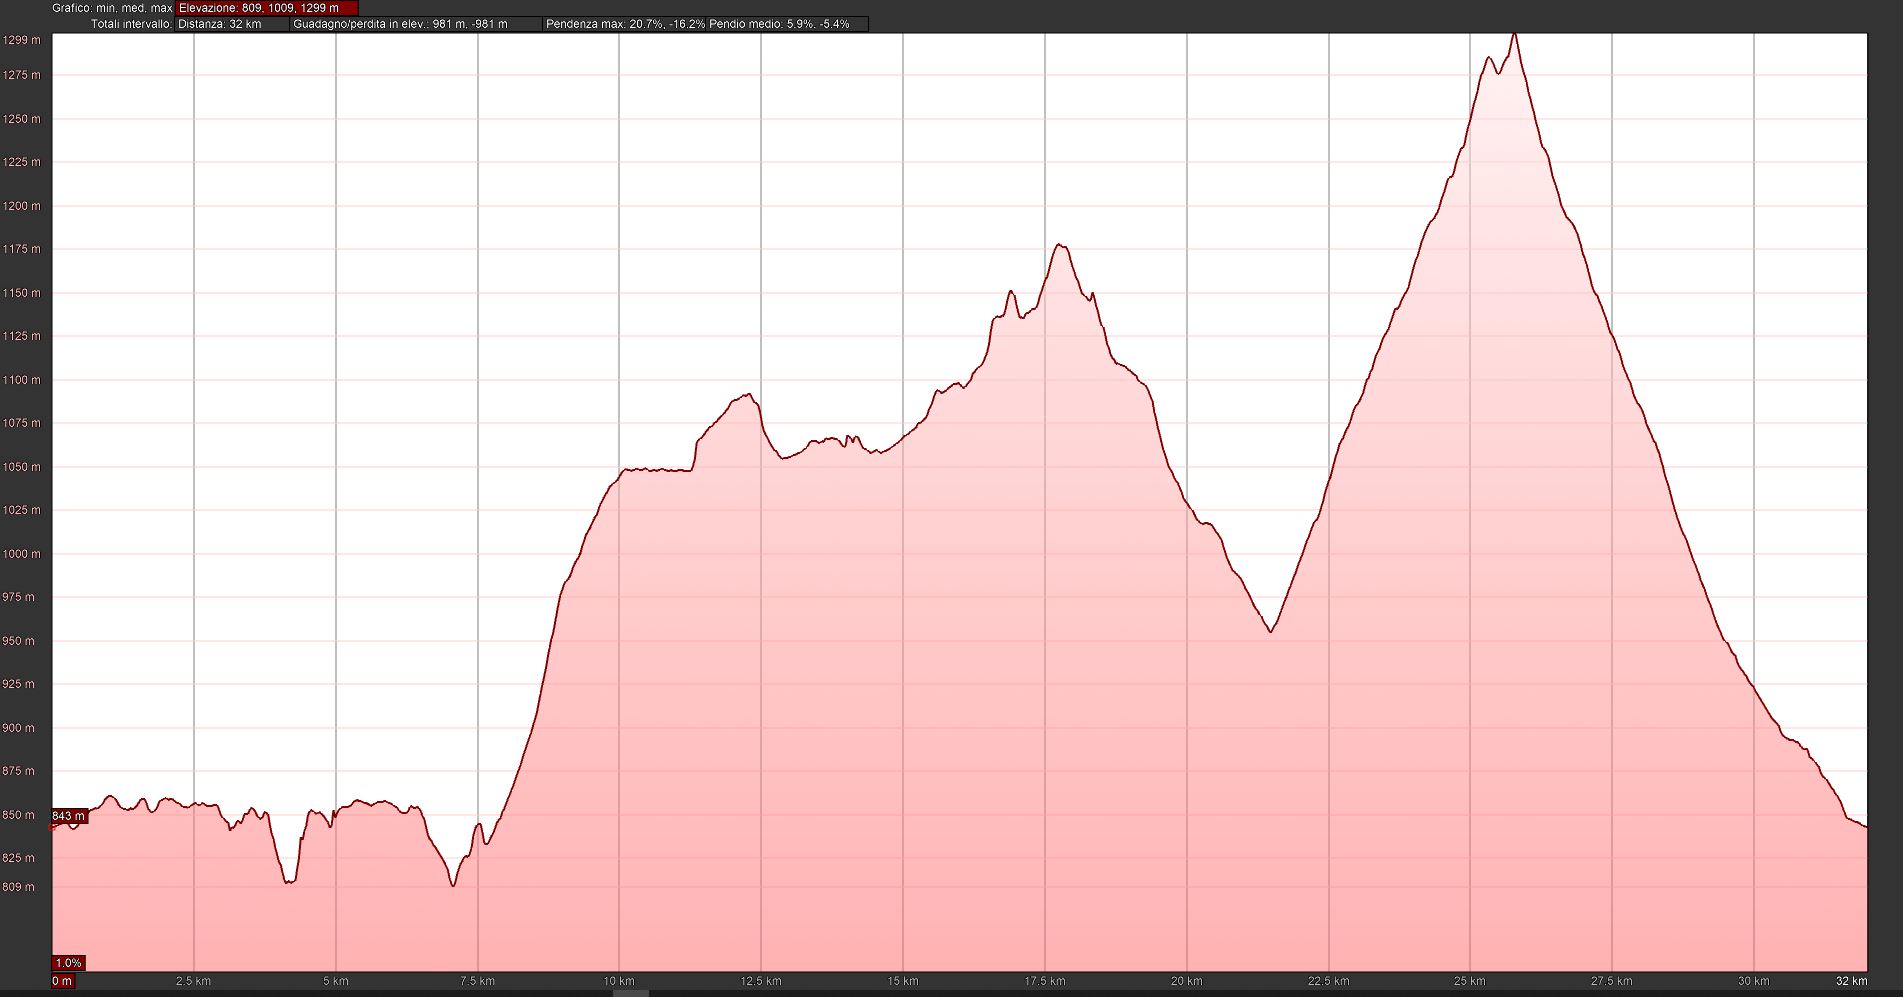Screen dimensions: 1903x997
Task: Select the Pendenza max statistic
Action: coord(624,24)
